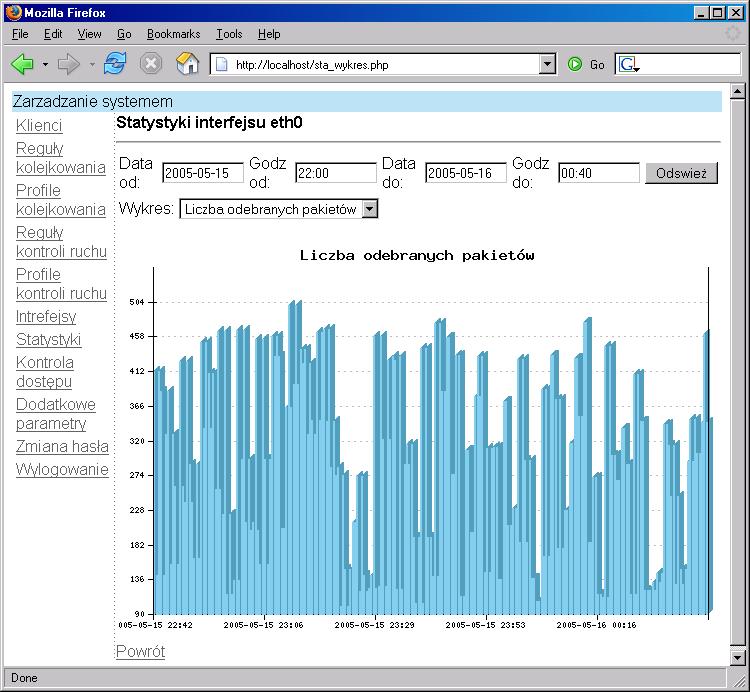Open the Reguły kolejkowania link

click(61, 158)
